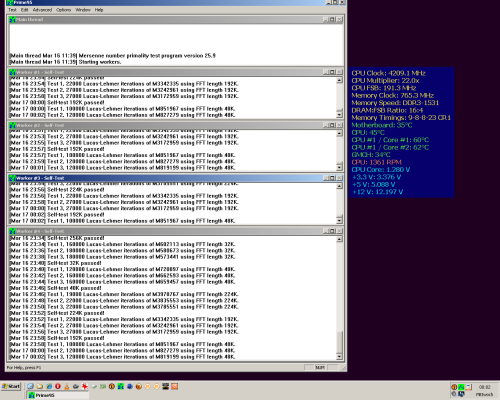Click the red splat quick launch icon
500x400 pixels.
click(85, 386)
